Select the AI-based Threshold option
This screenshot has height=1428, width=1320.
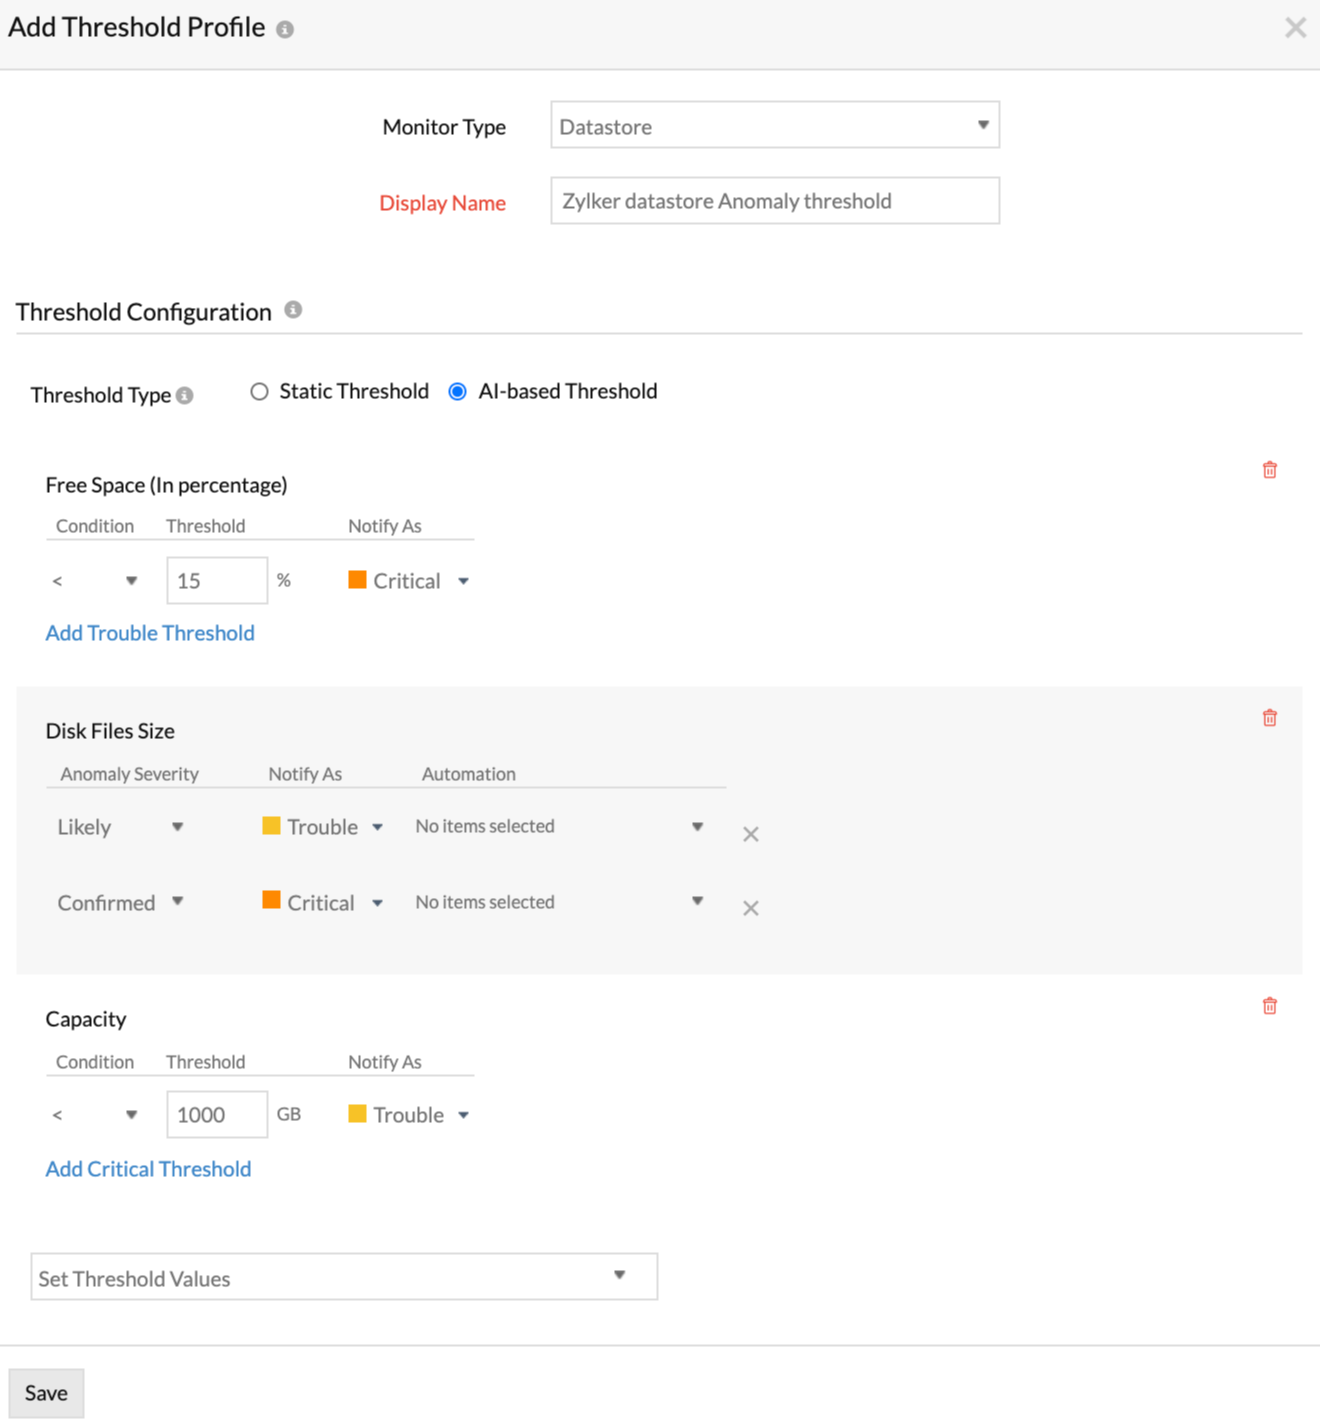(457, 391)
